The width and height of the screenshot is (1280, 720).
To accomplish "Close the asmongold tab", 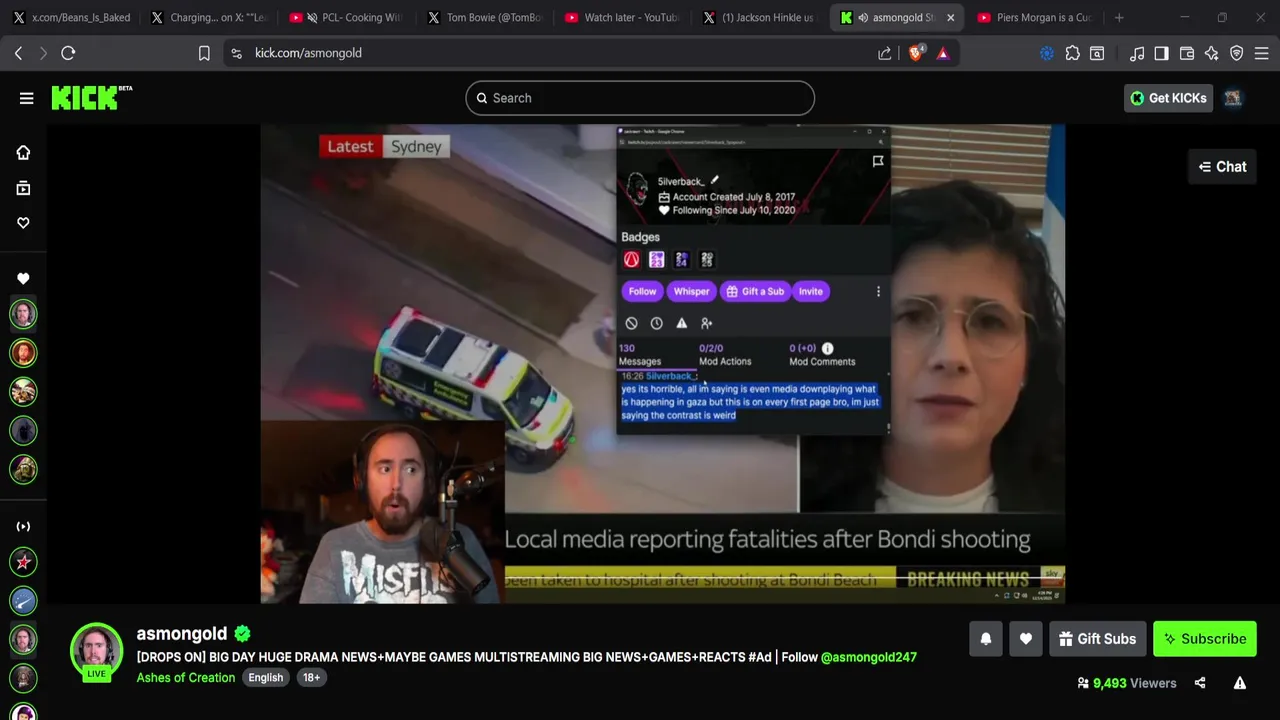I will 950,17.
